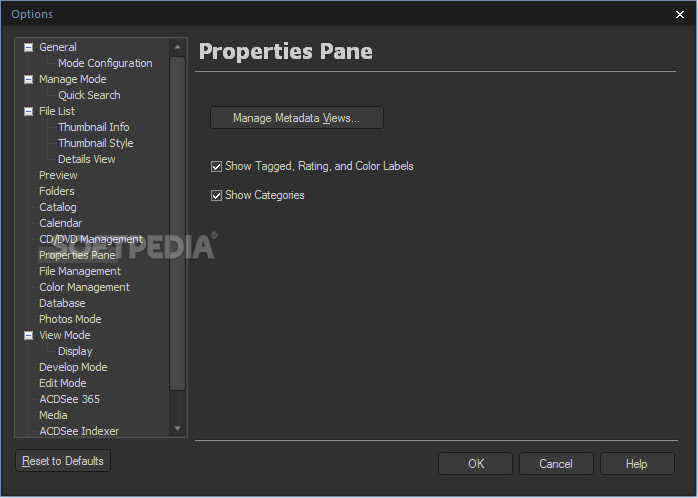Viewport: 698px width, 498px height.
Task: Open Color Management settings
Action: point(85,287)
